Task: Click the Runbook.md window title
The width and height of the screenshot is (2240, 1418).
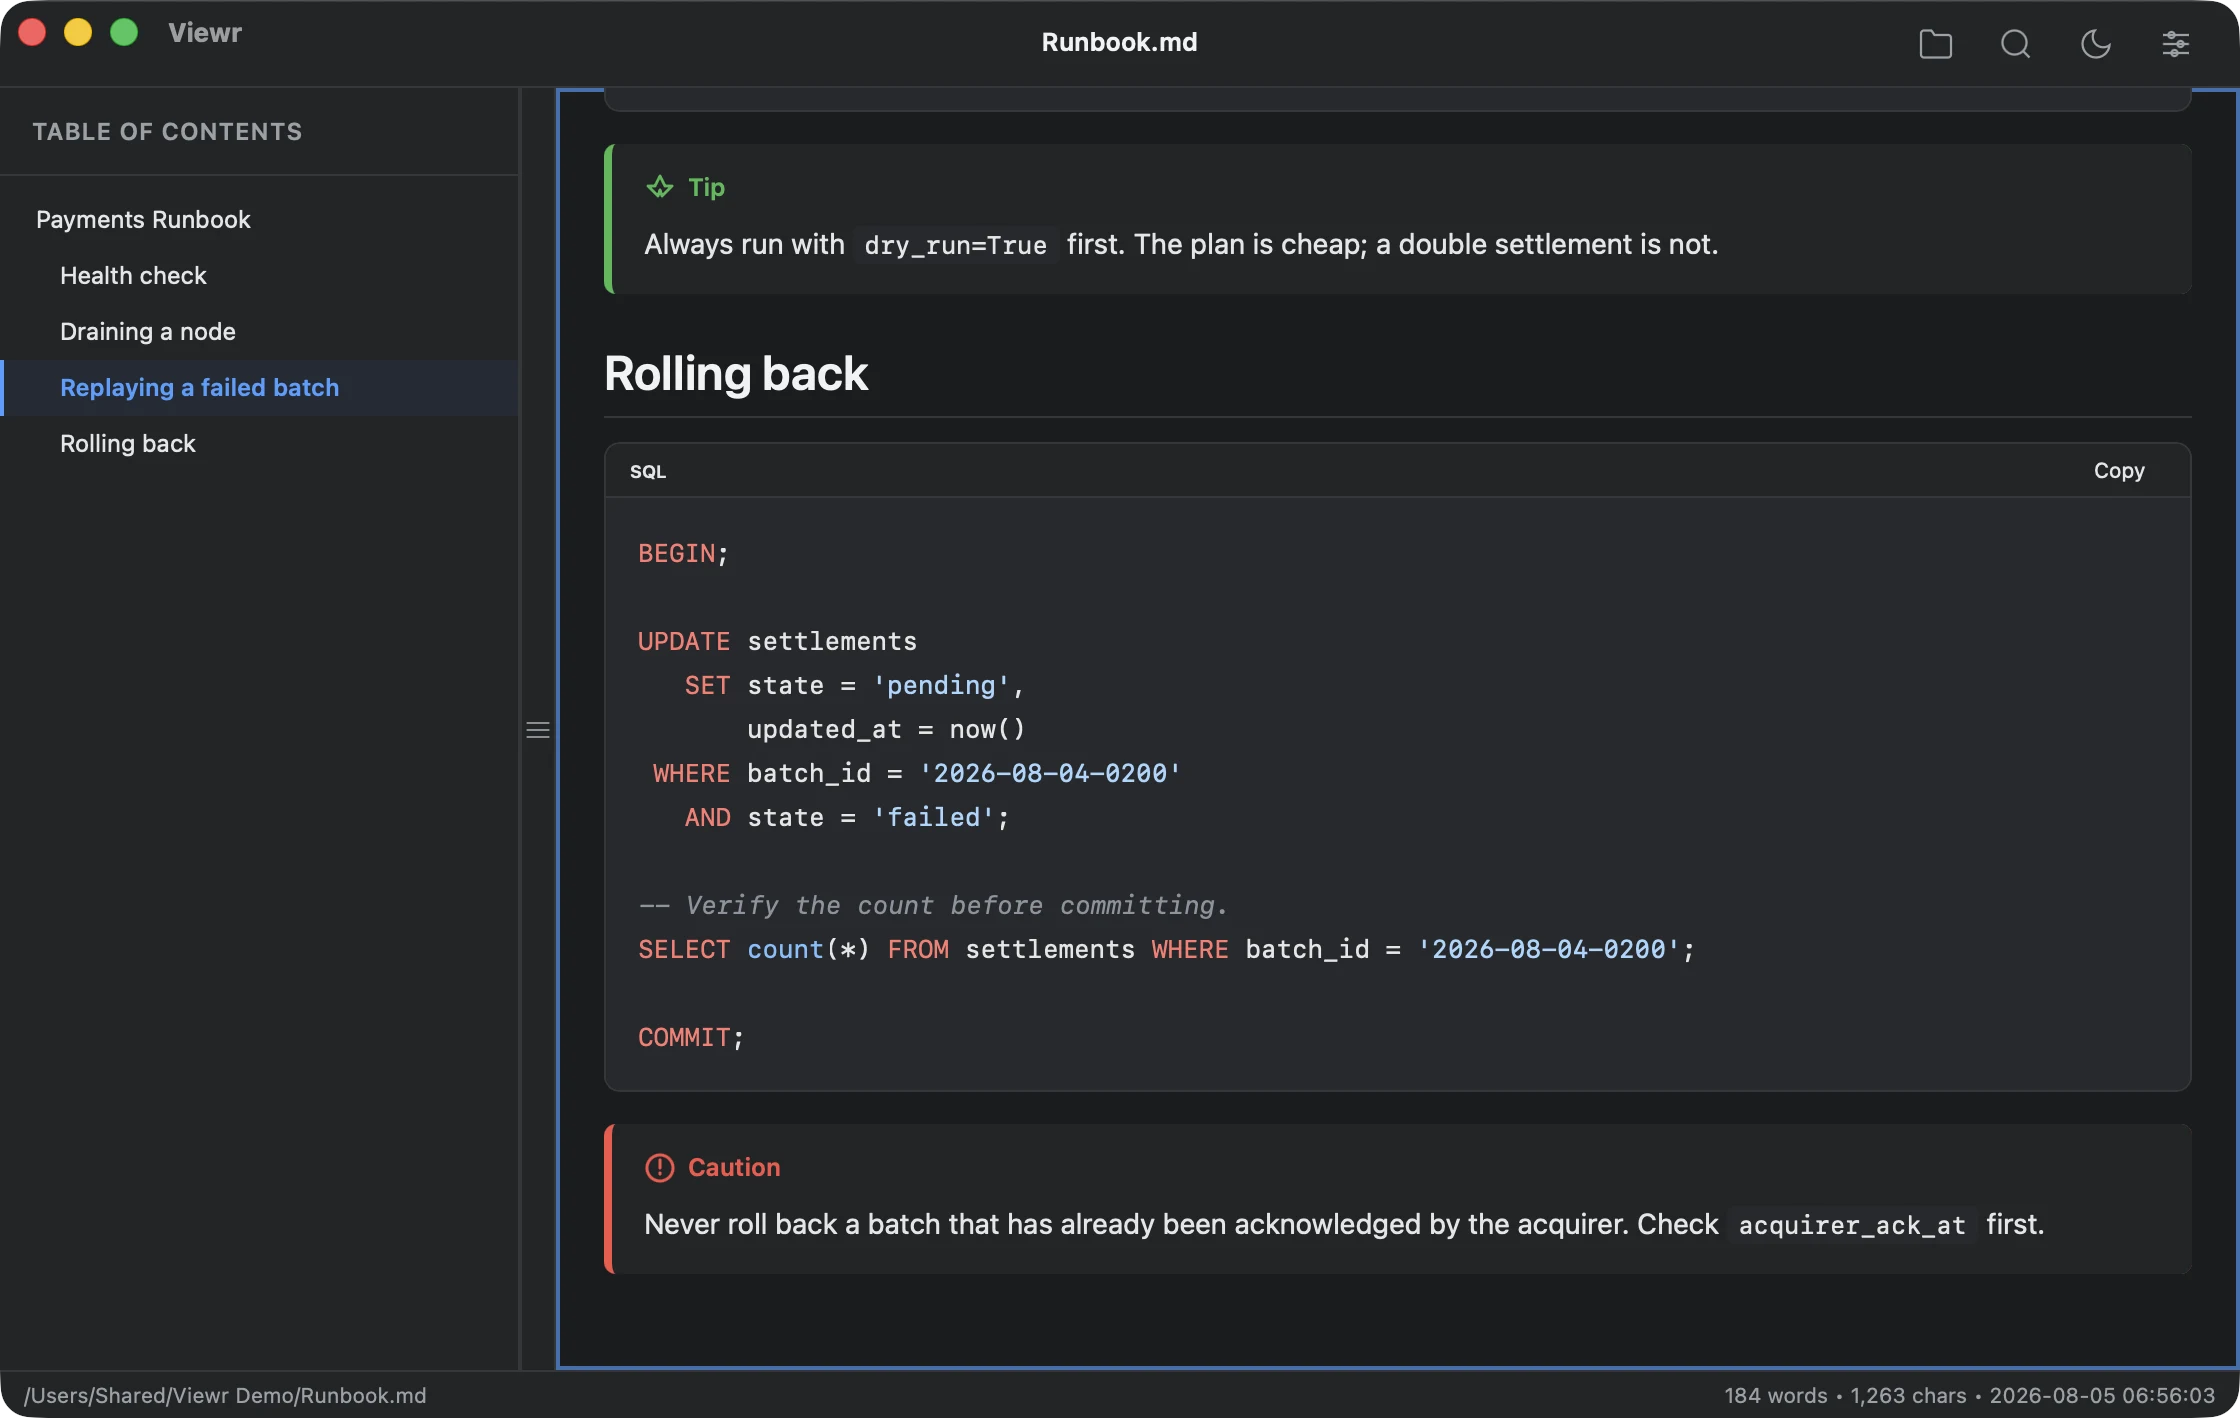Action: coord(1119,42)
